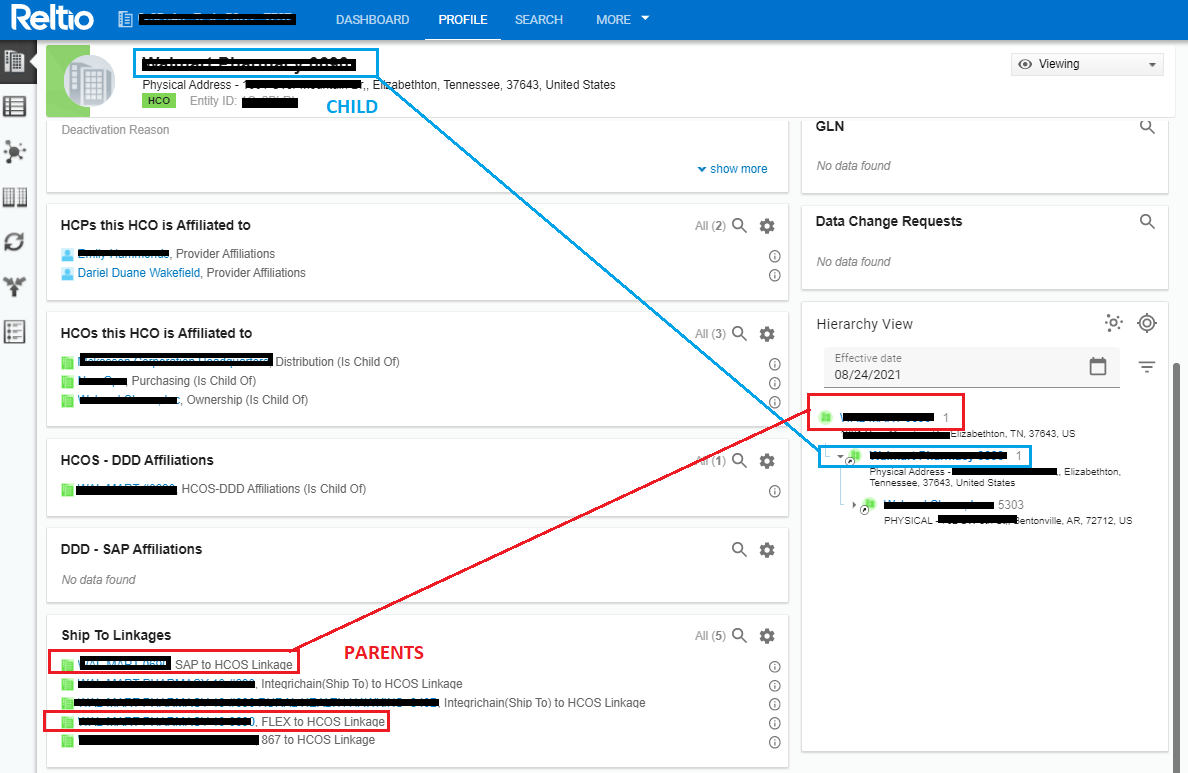Screen dimensions: 1188x773
Task: Expand the MORE menu
Action: point(623,20)
